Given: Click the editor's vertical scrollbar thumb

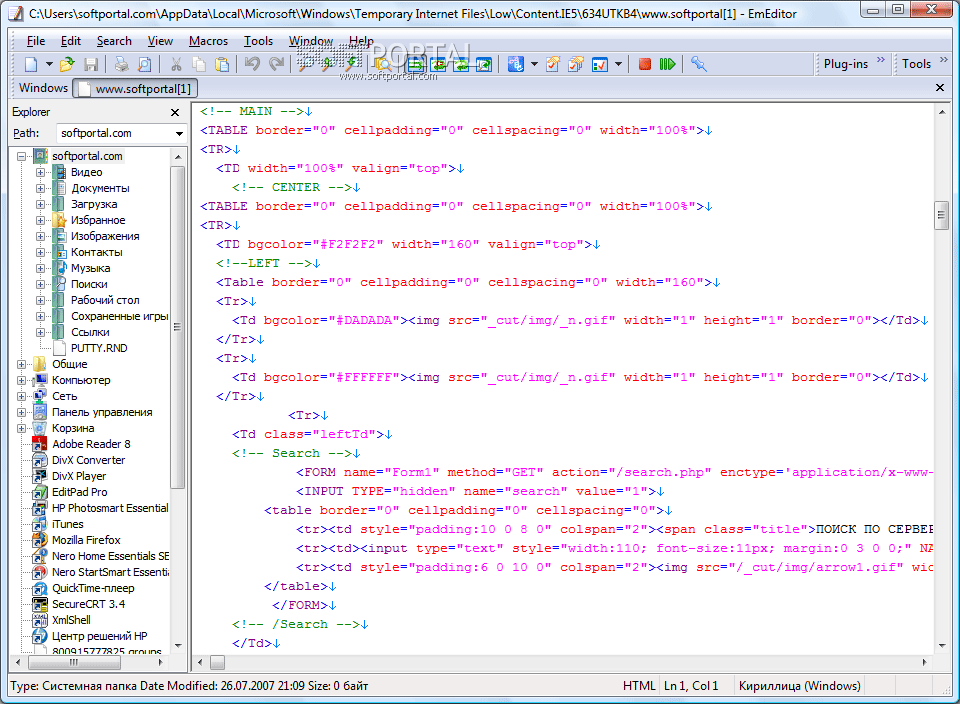Looking at the screenshot, I should [x=940, y=215].
